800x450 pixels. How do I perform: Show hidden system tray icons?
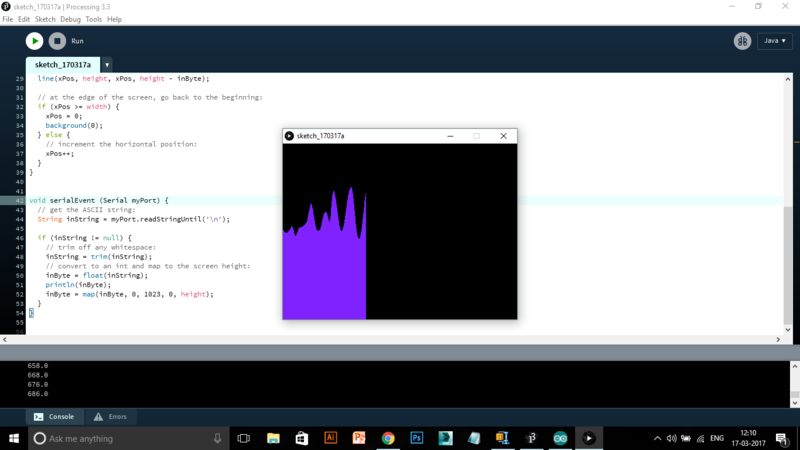[657, 438]
